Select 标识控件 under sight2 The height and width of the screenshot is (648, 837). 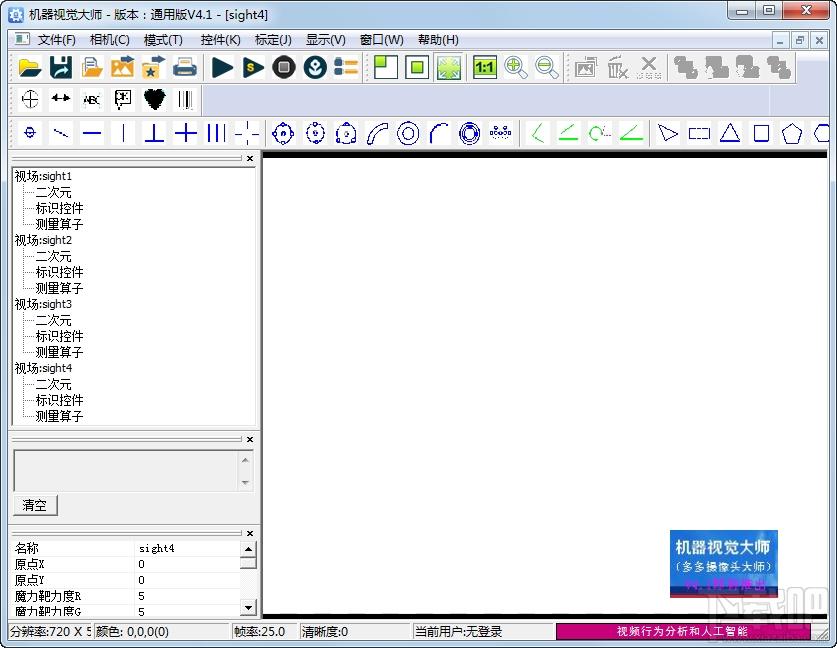(x=59, y=272)
